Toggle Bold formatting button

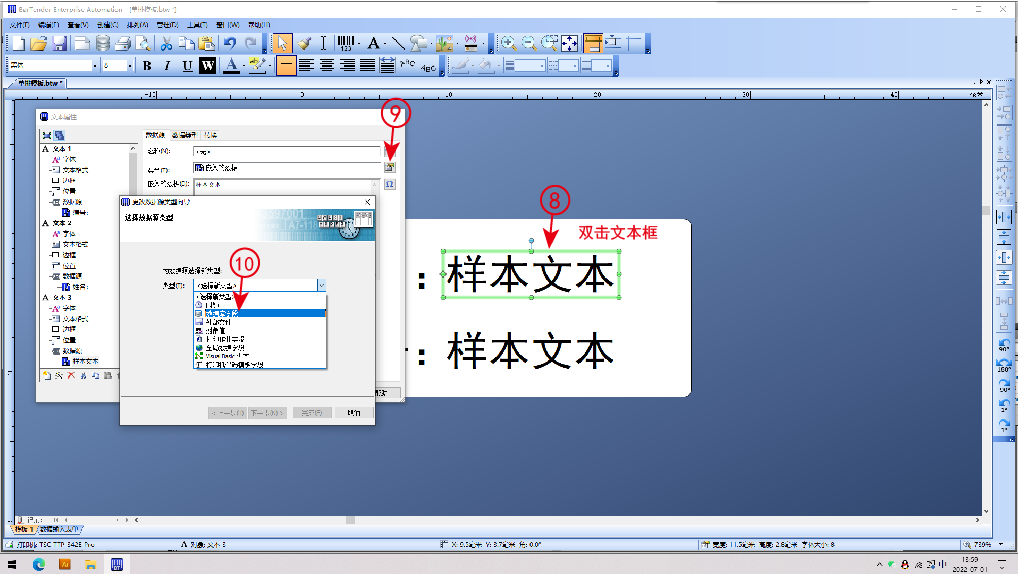tap(147, 66)
